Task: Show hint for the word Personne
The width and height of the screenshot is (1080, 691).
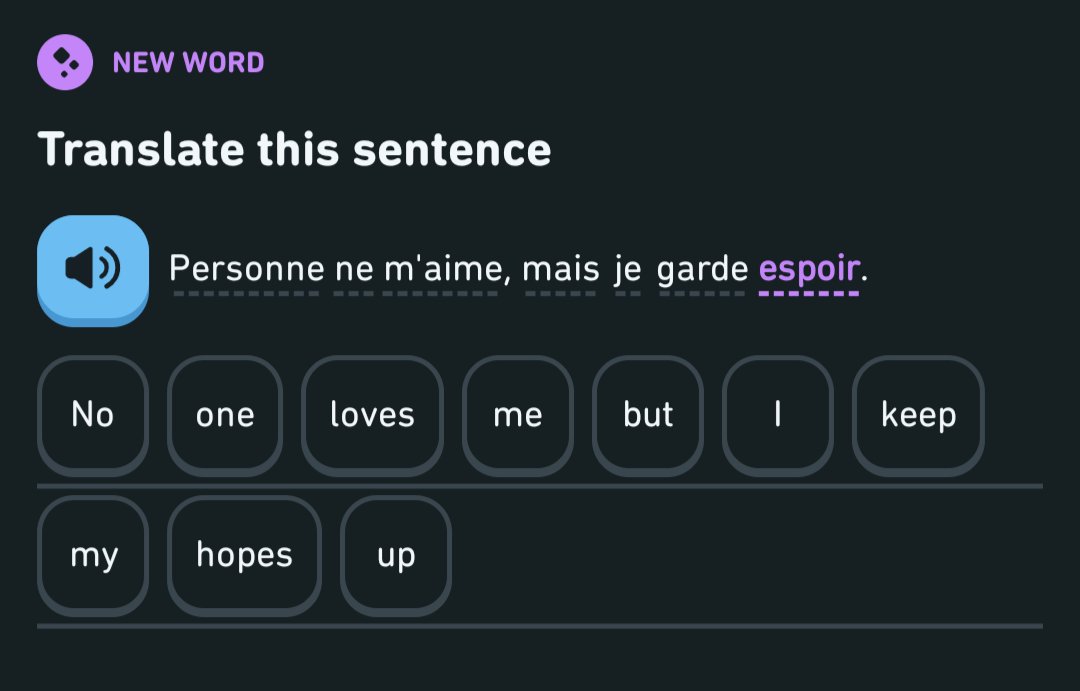Action: click(x=246, y=269)
